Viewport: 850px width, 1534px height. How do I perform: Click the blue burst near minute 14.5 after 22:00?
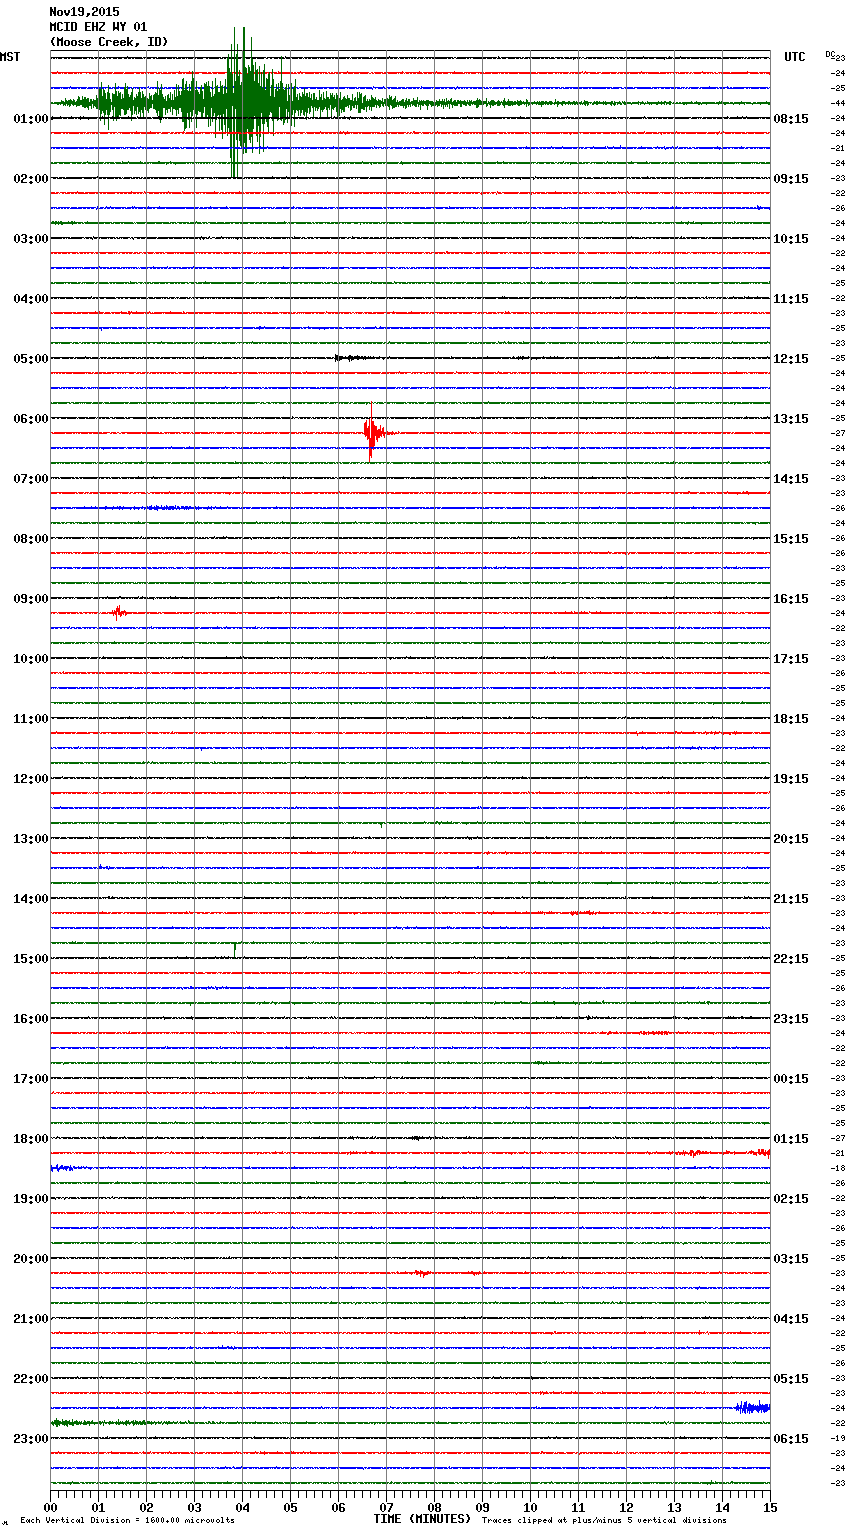(752, 1407)
